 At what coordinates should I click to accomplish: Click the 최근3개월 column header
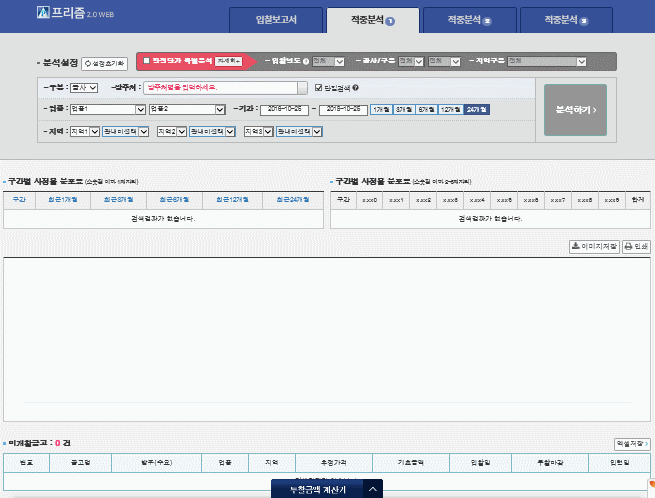pyautogui.click(x=118, y=200)
